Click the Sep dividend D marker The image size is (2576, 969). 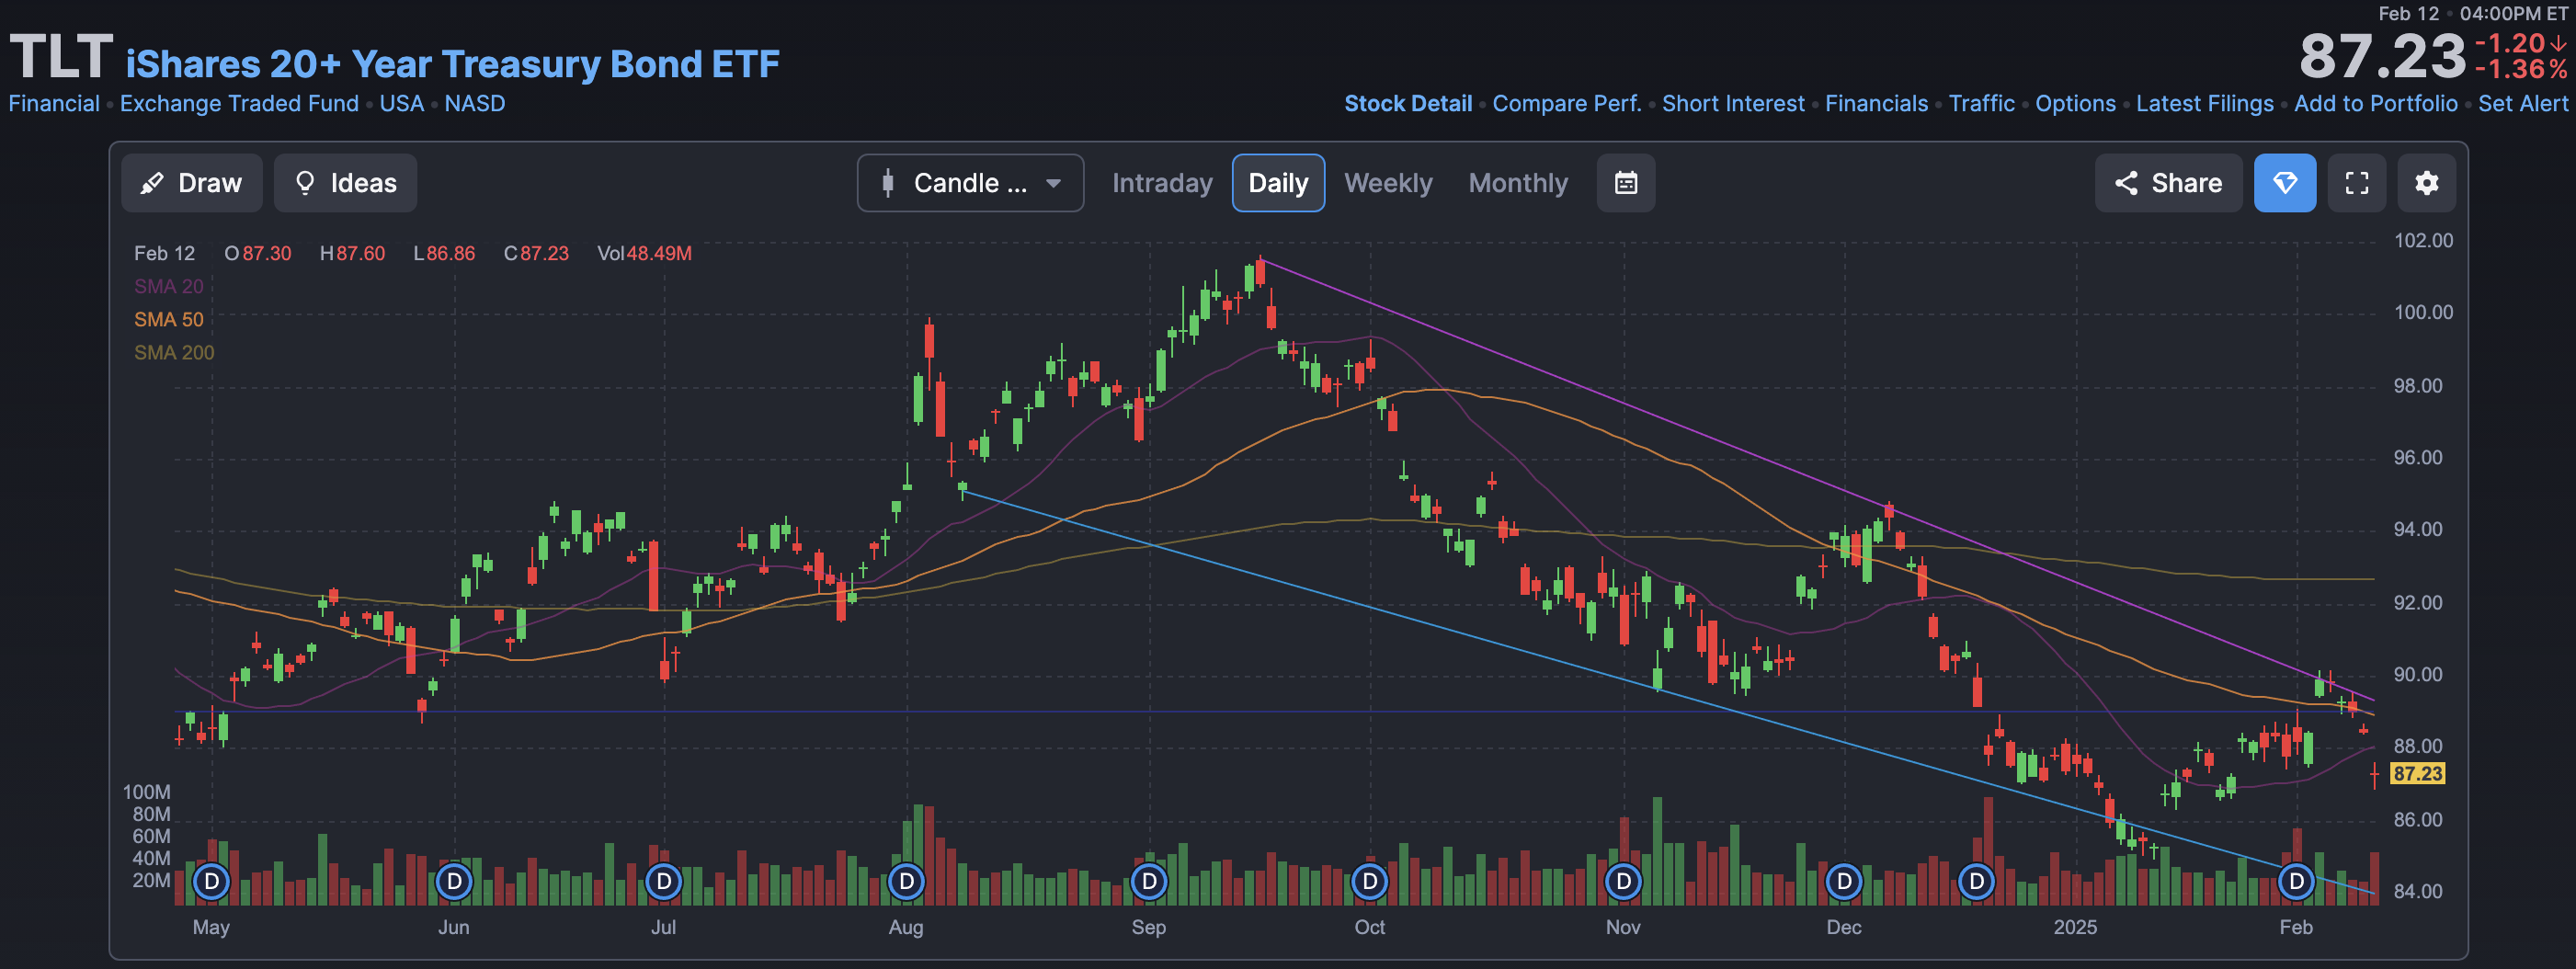click(x=1150, y=882)
